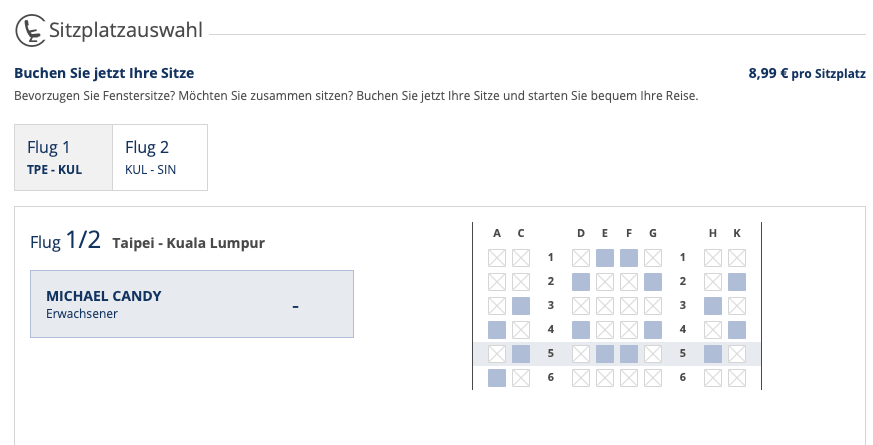Image resolution: width=873 pixels, height=445 pixels.
Task: Select available window seat 6A
Action: pos(497,378)
